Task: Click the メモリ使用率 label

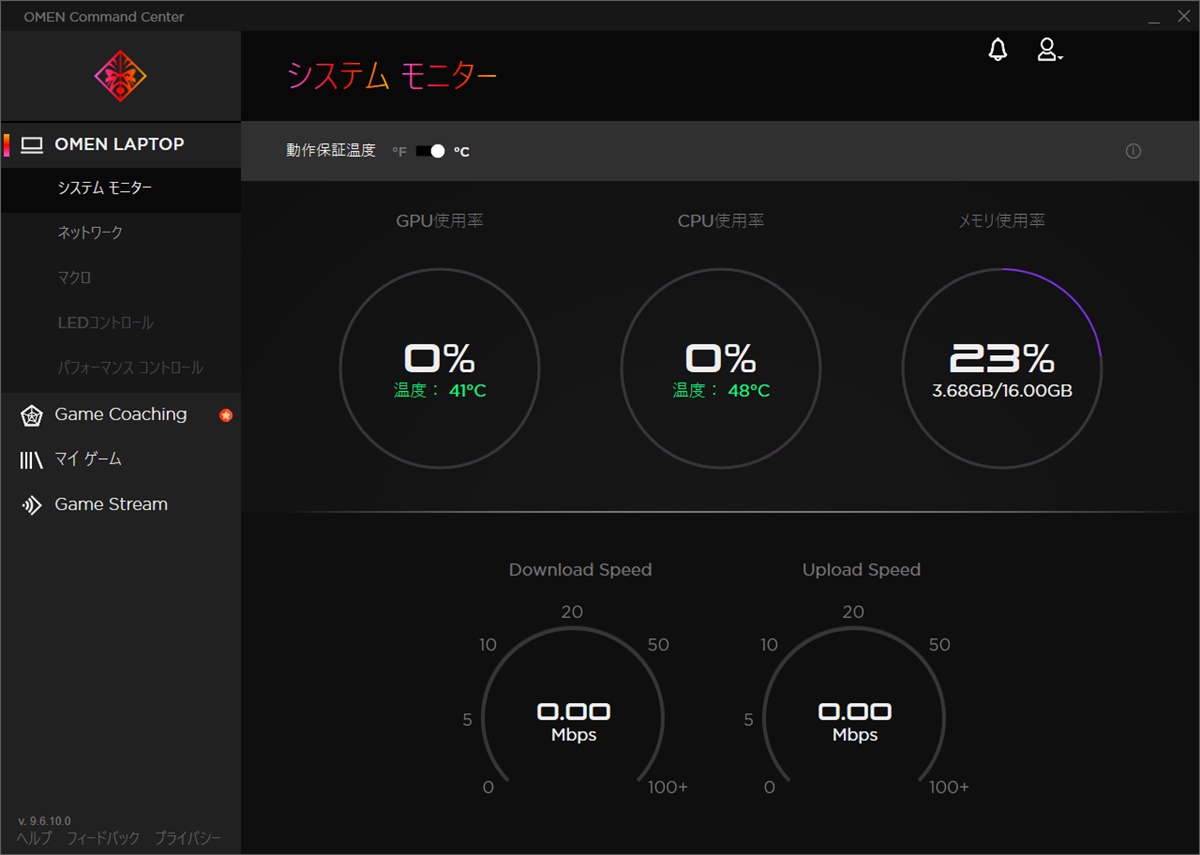Action: pyautogui.click(x=1002, y=221)
